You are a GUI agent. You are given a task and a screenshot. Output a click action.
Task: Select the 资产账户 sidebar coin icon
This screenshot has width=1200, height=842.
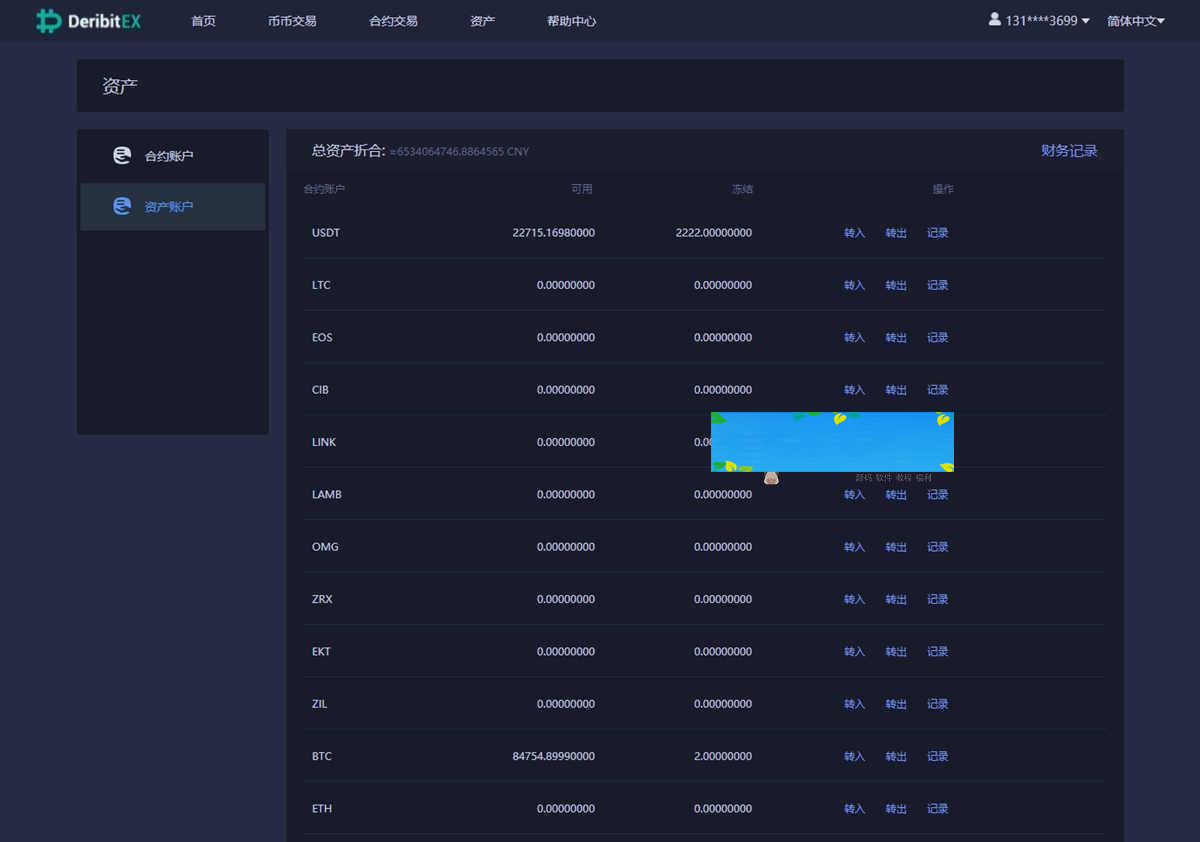pos(122,206)
